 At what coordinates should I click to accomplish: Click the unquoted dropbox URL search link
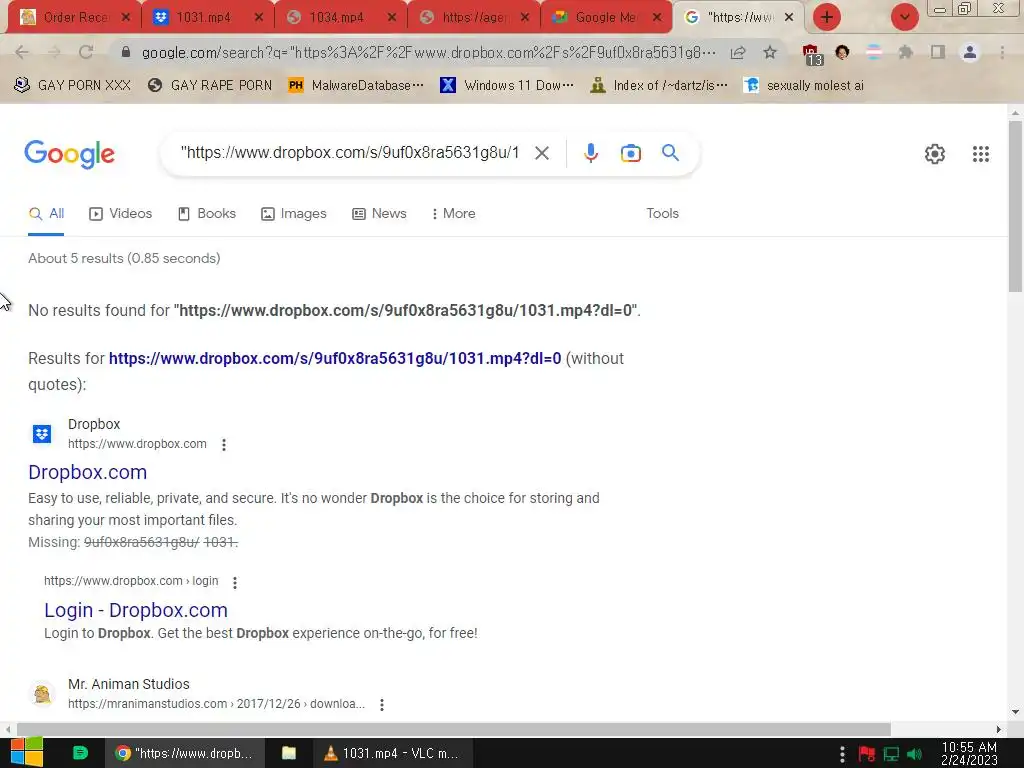tap(335, 359)
